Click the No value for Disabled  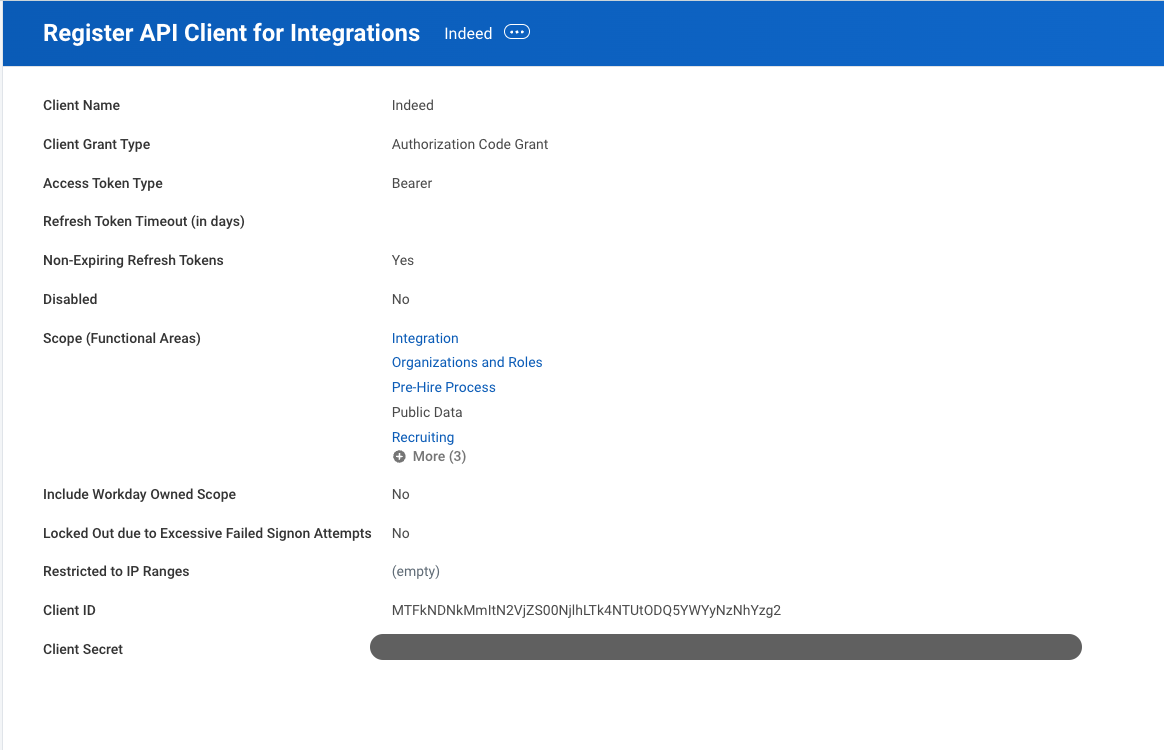400,299
